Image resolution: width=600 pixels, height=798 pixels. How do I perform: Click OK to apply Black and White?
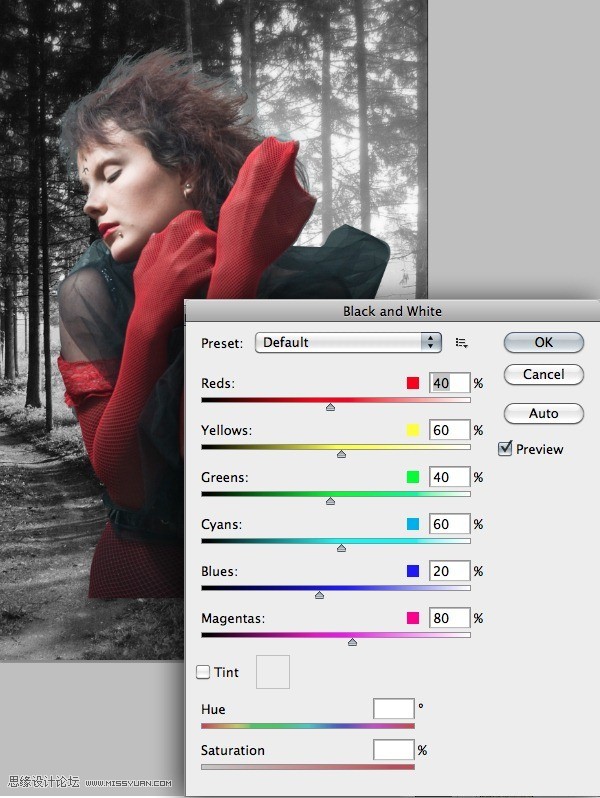point(543,342)
